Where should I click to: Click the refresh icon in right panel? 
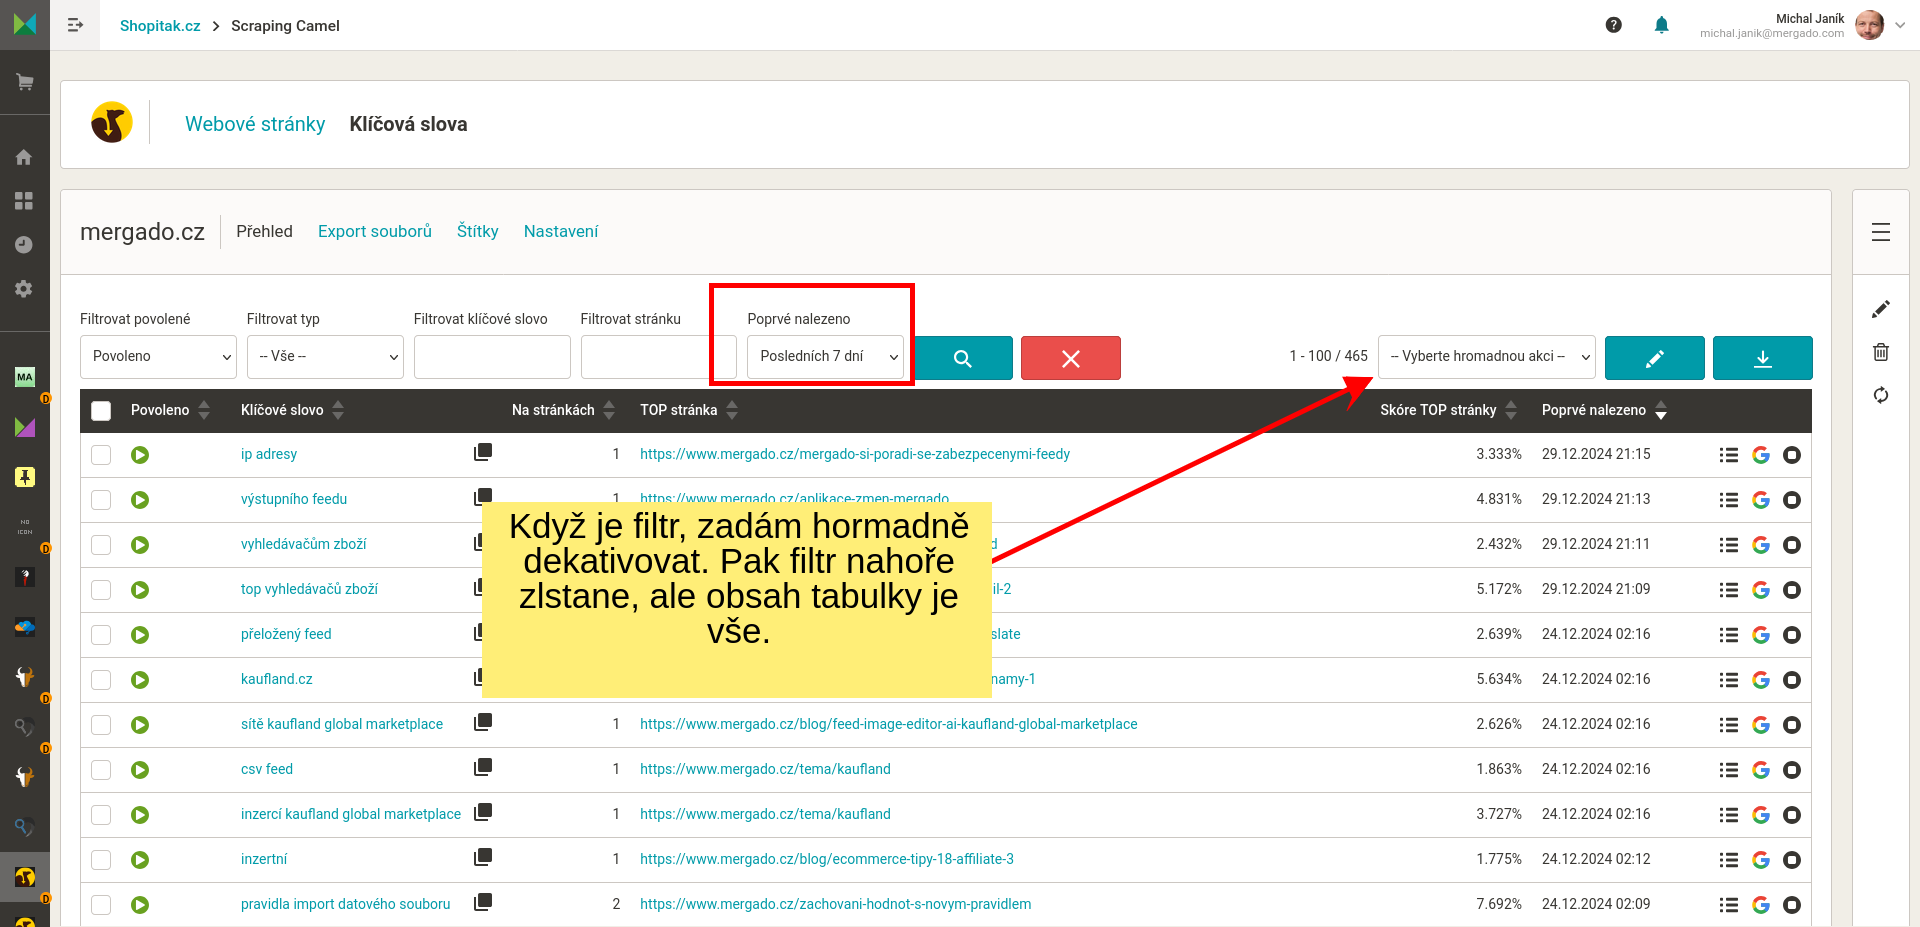1881,395
